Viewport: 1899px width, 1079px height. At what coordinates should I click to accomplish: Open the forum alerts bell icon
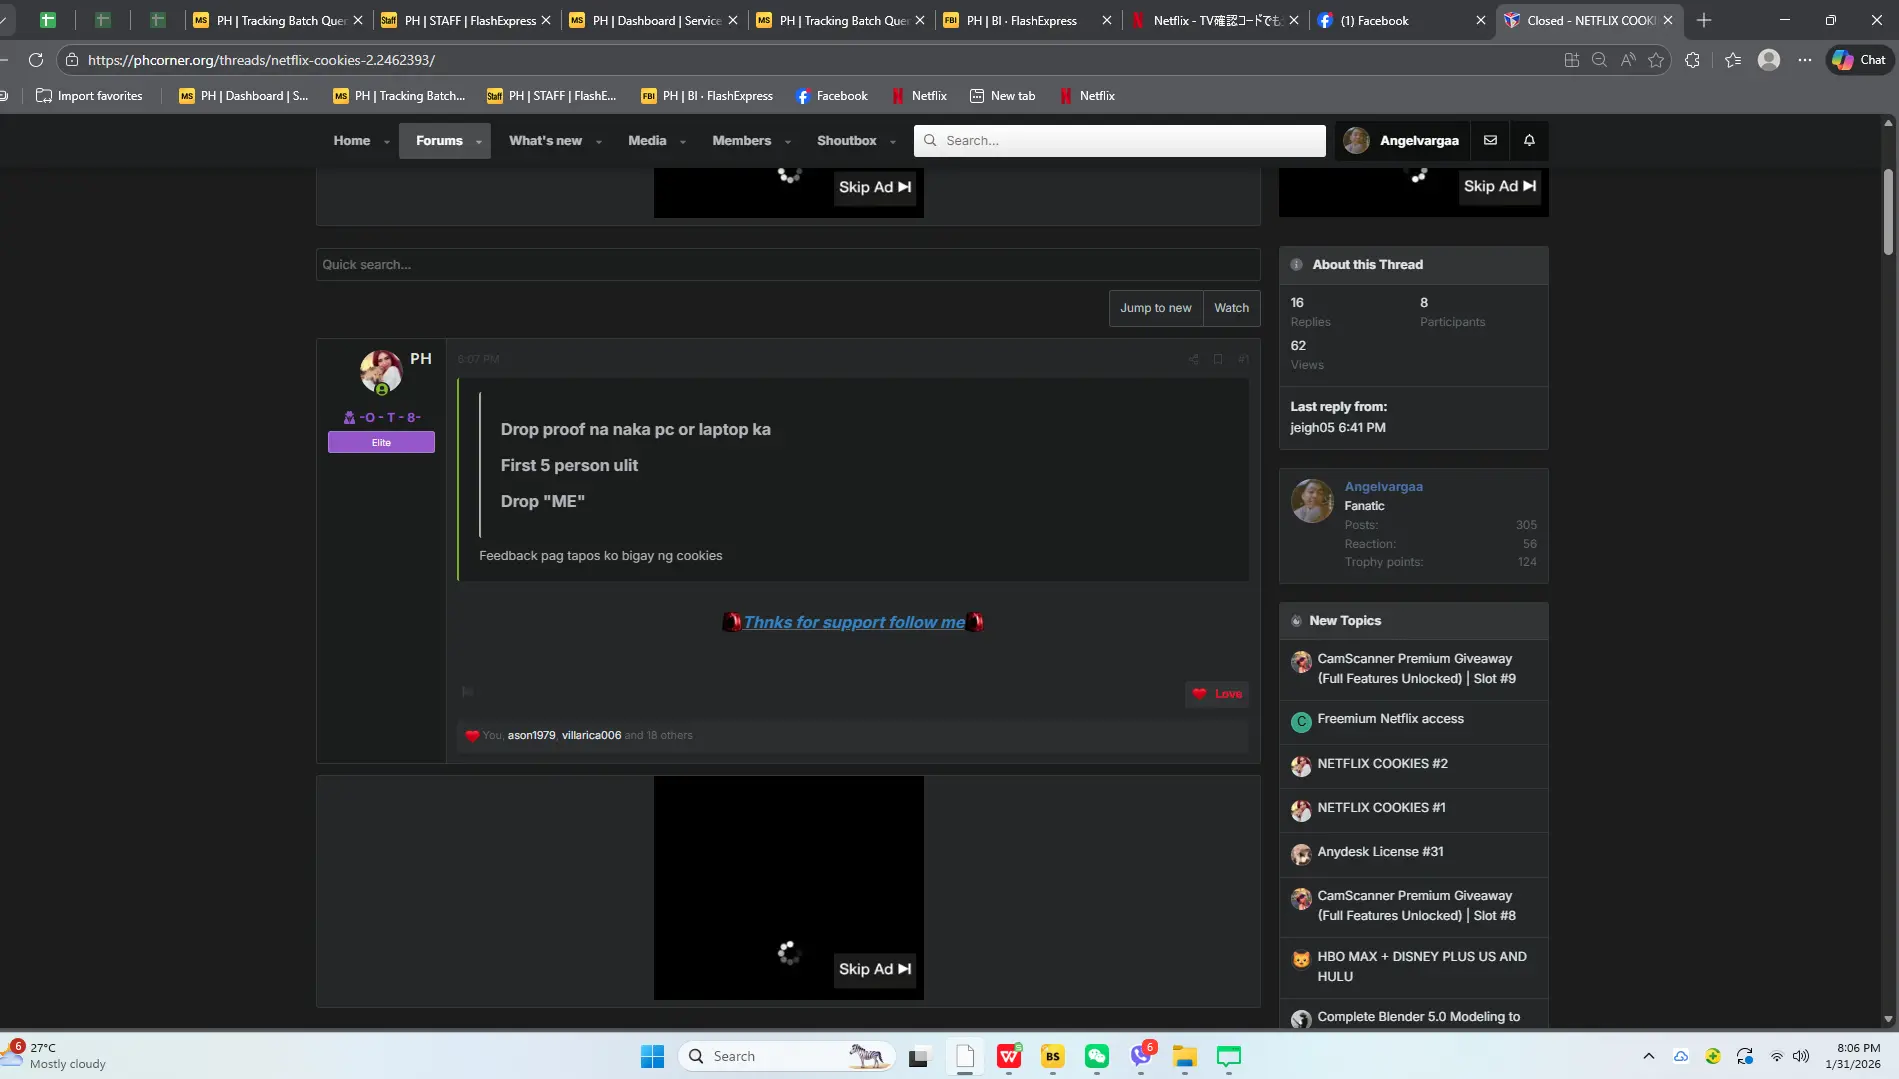[x=1529, y=140]
